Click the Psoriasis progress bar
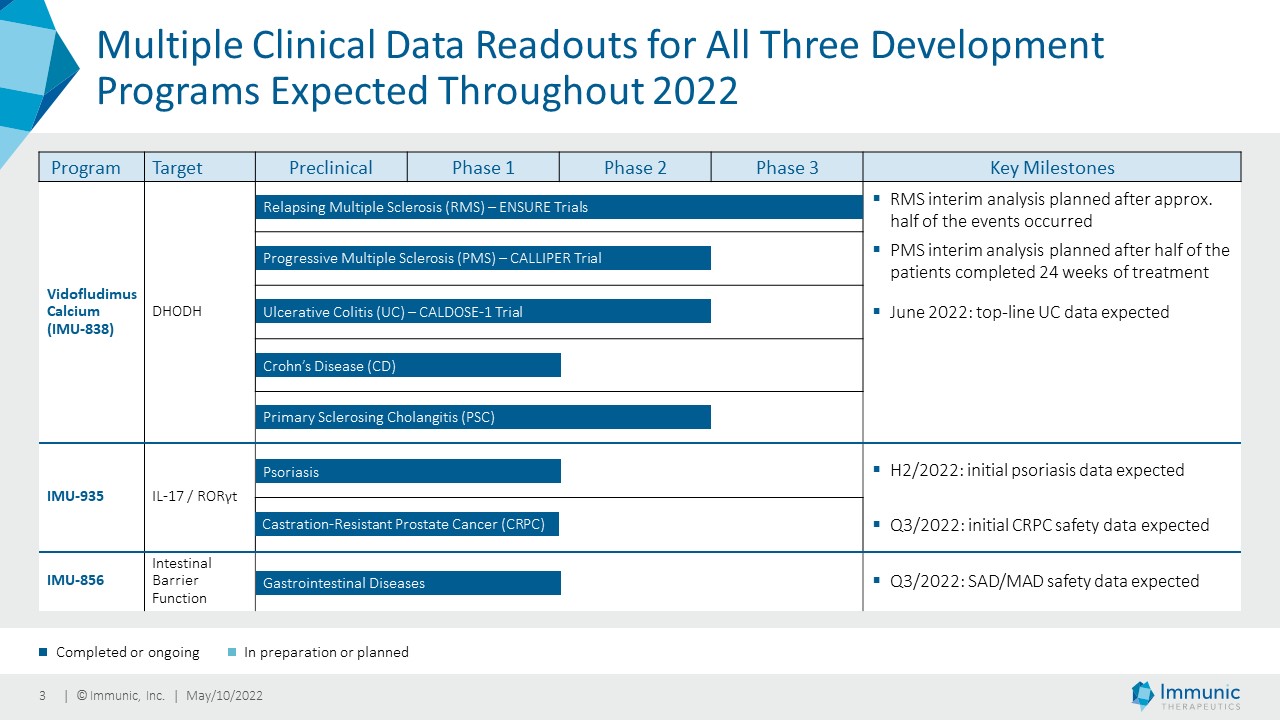 [x=409, y=471]
